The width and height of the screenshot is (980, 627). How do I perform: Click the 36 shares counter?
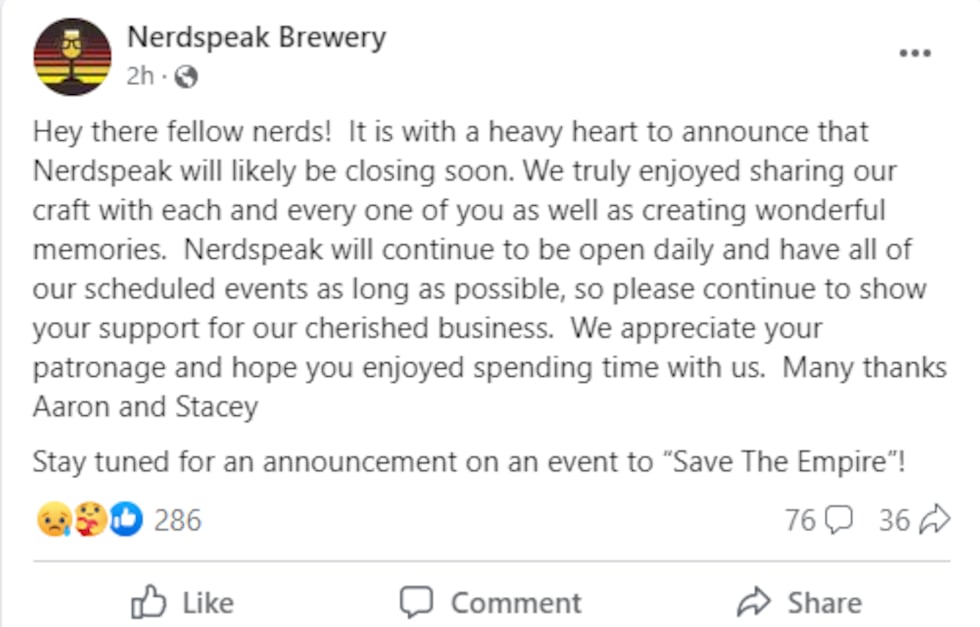(x=897, y=519)
